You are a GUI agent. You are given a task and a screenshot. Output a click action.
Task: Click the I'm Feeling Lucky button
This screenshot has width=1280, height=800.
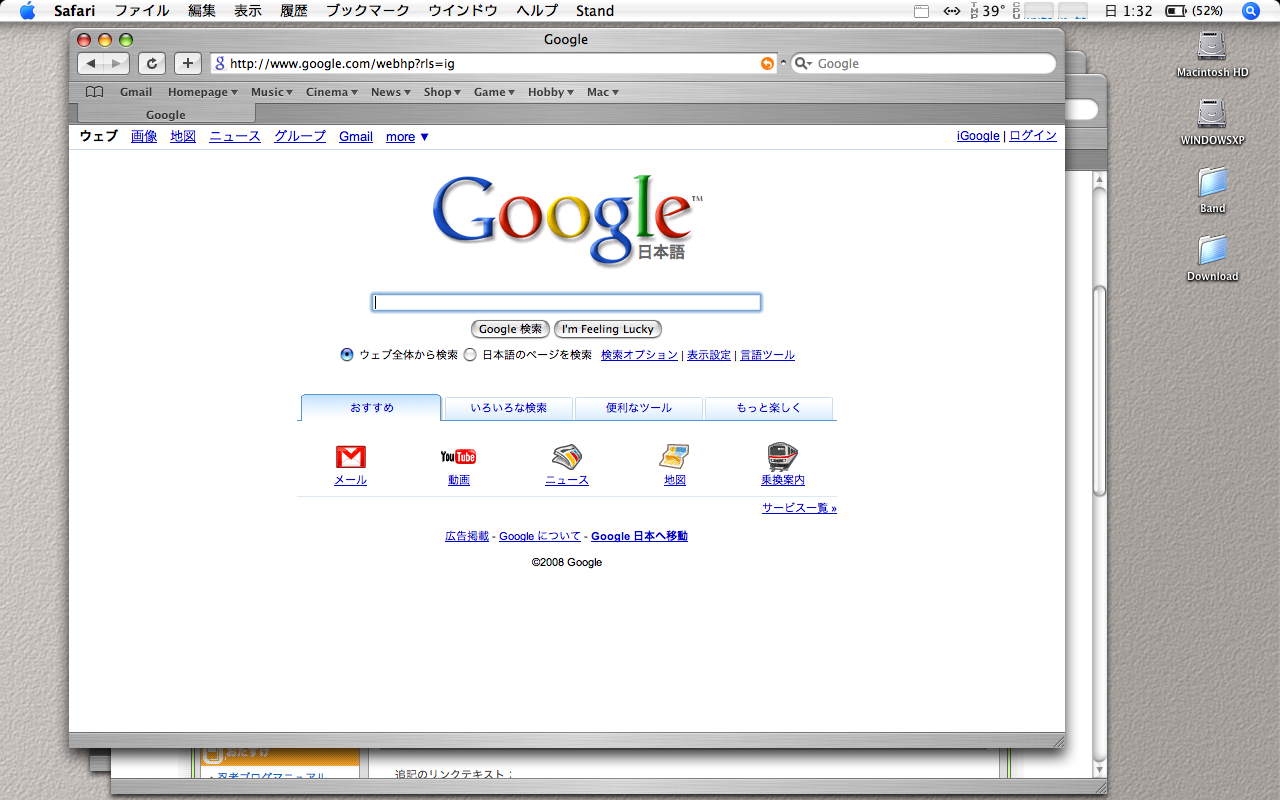click(608, 329)
